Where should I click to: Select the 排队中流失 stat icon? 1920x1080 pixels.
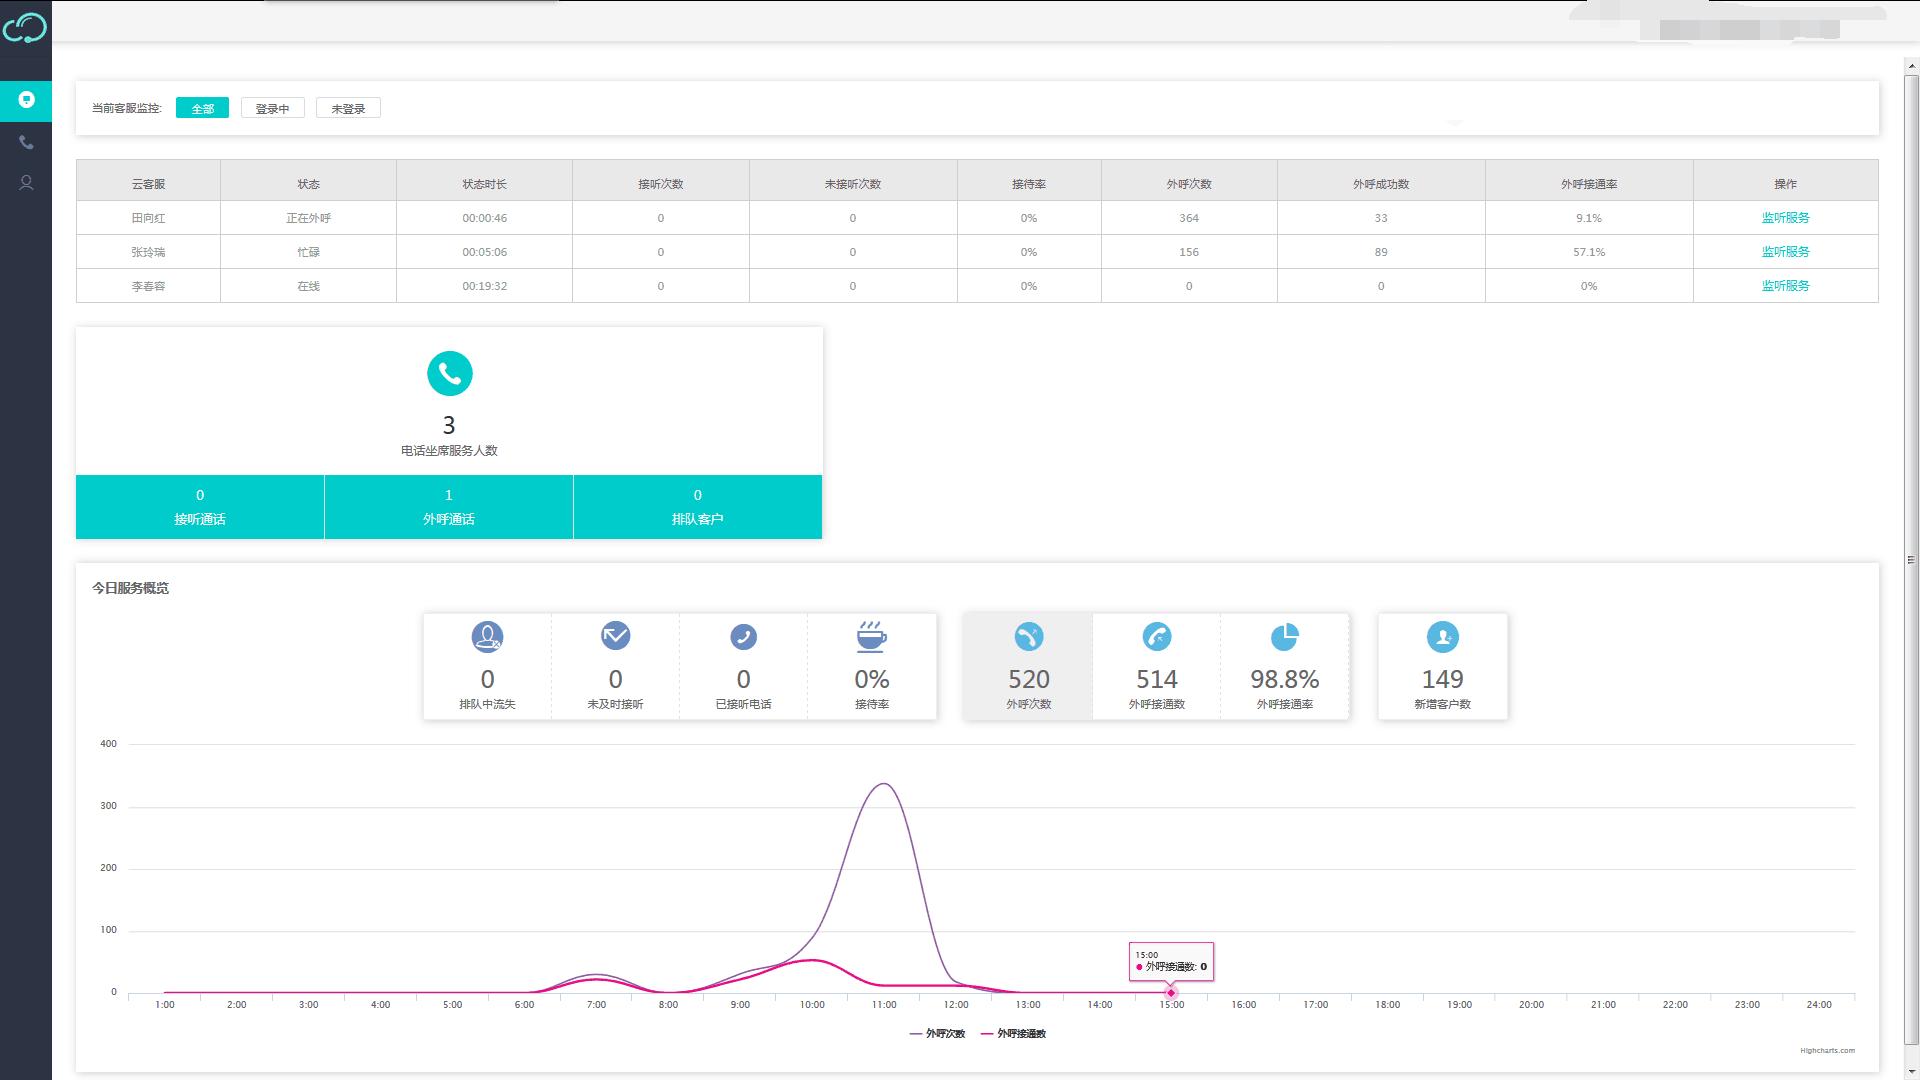coord(487,637)
